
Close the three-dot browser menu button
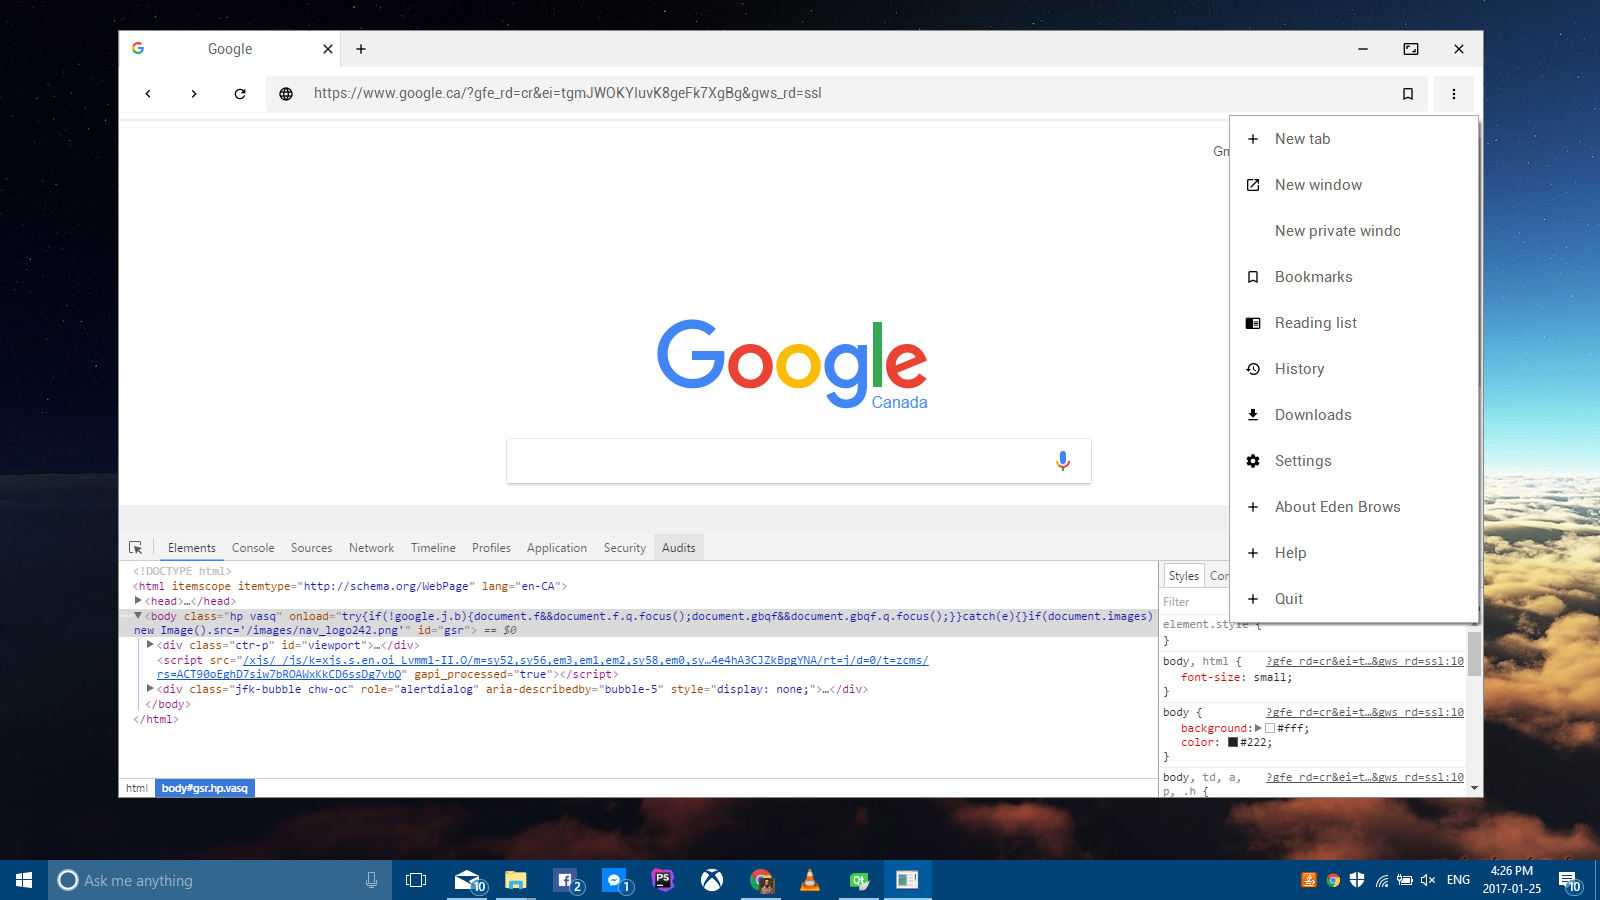tap(1454, 94)
